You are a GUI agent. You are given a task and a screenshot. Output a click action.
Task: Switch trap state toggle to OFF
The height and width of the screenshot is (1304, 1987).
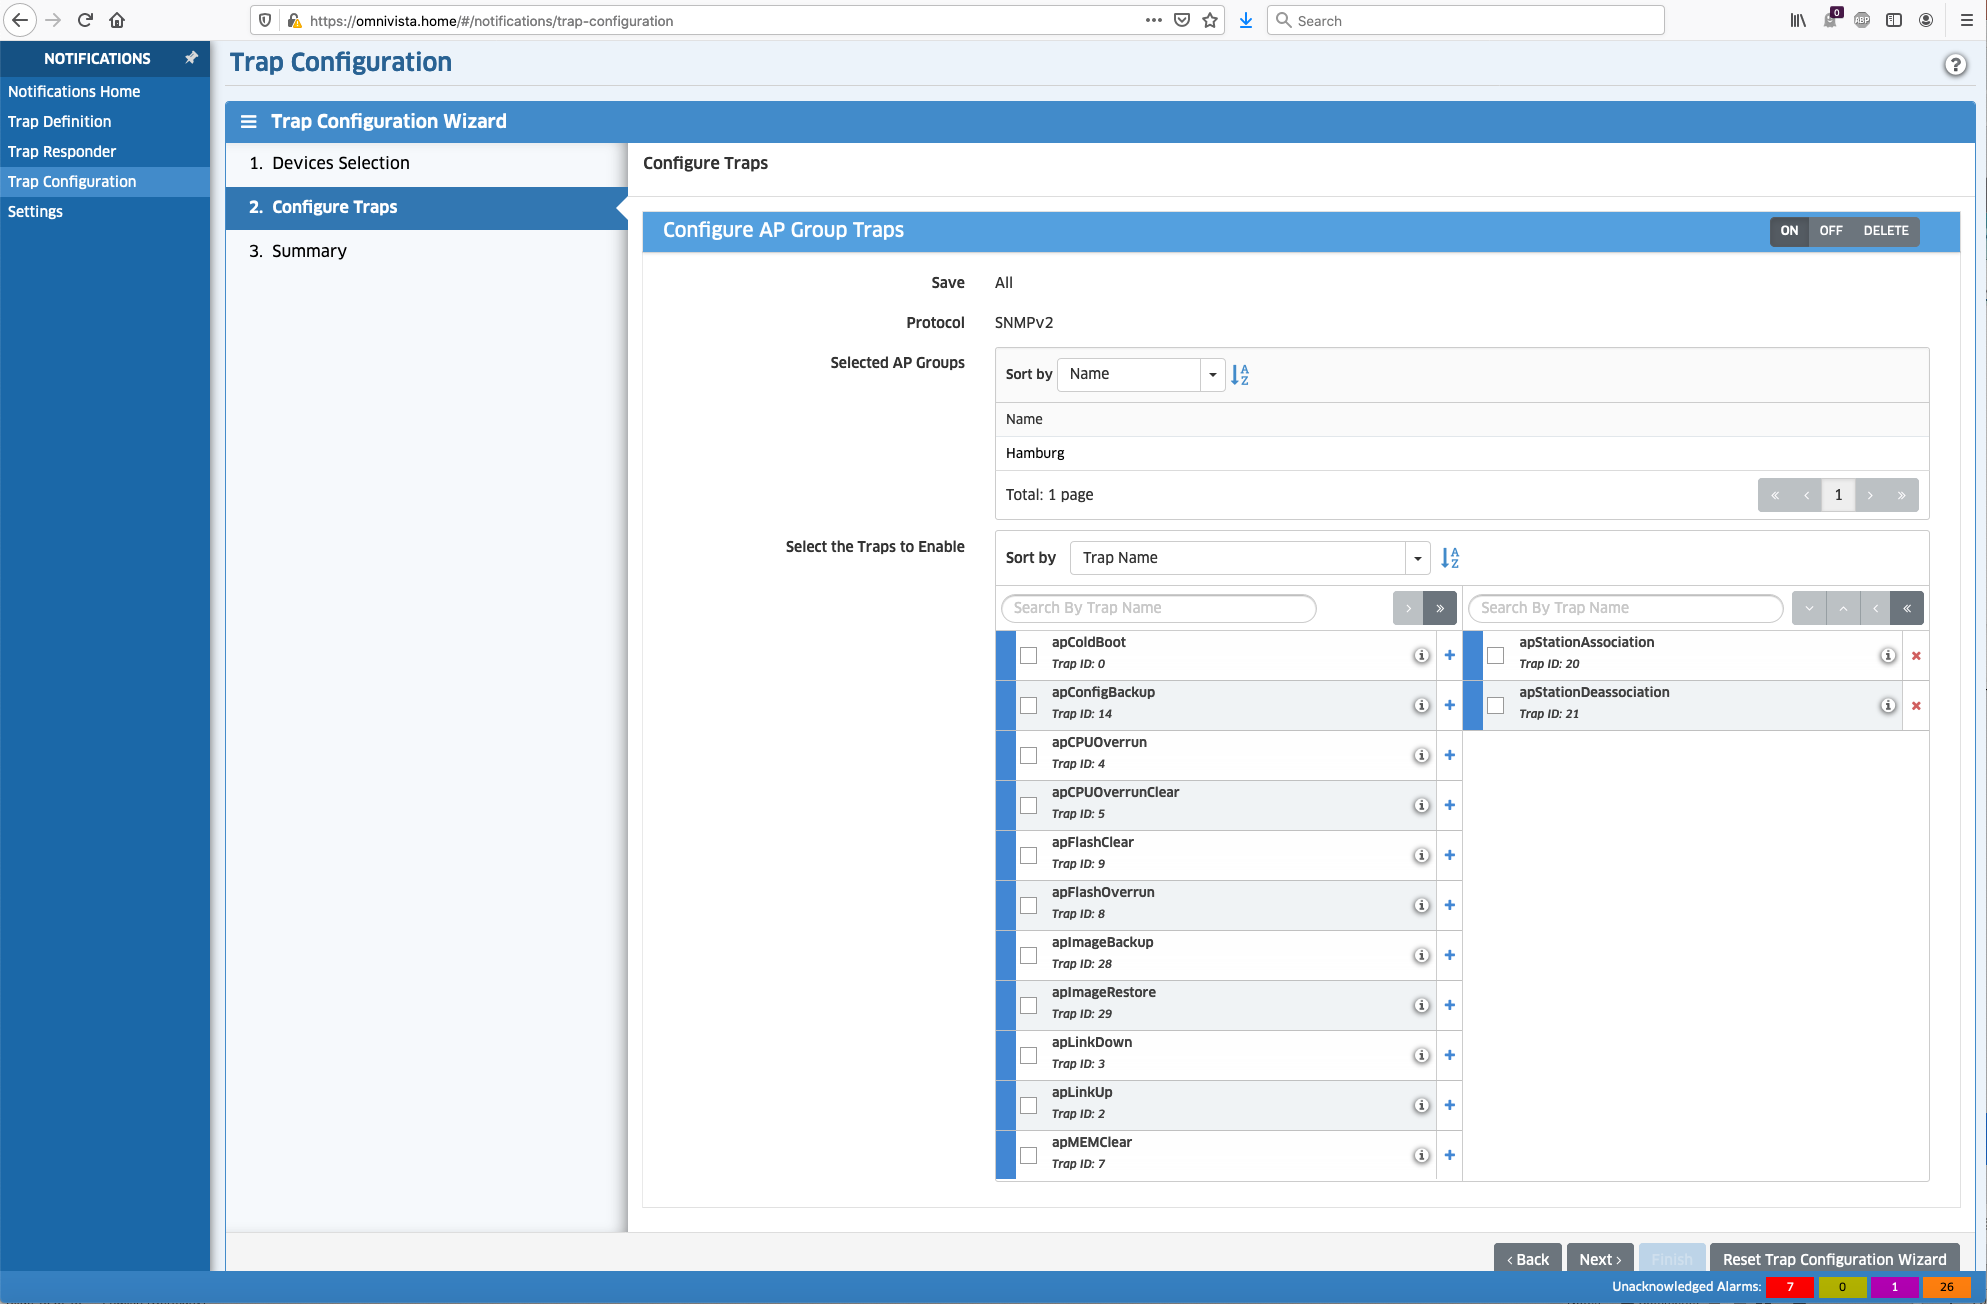click(x=1830, y=231)
